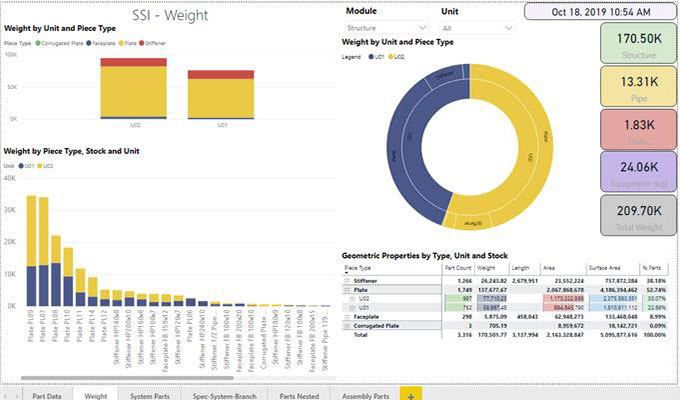
Task: Click the 209.70K Total Weight card
Action: [639, 216]
